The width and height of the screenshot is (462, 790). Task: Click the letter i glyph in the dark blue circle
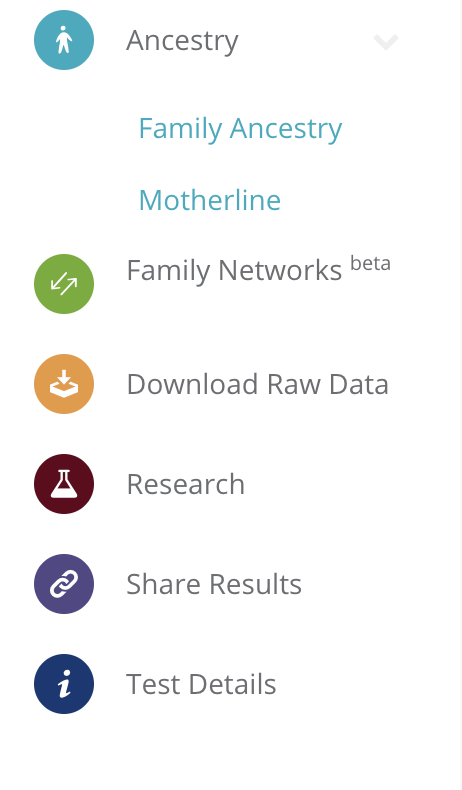click(x=64, y=684)
